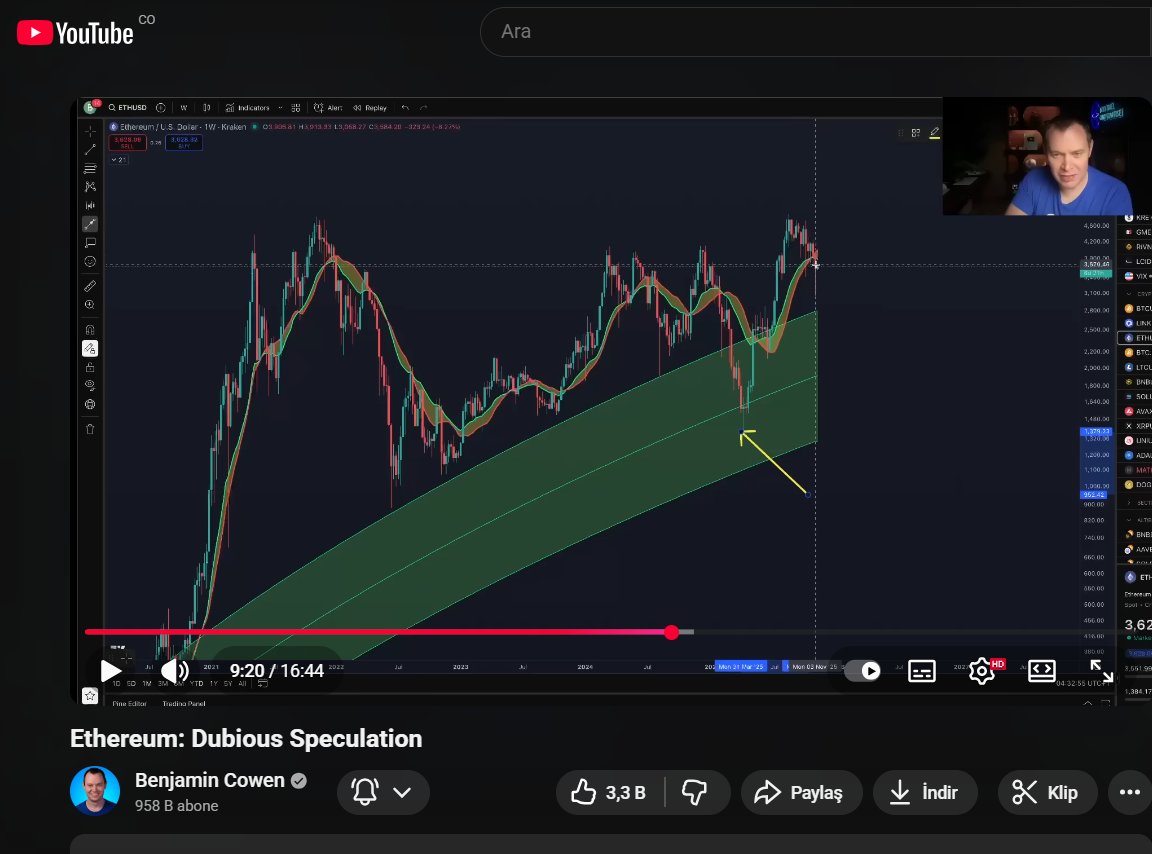Click the 9:20 / 16:44 time display
Viewport: 1152px width, 854px height.
tap(276, 670)
